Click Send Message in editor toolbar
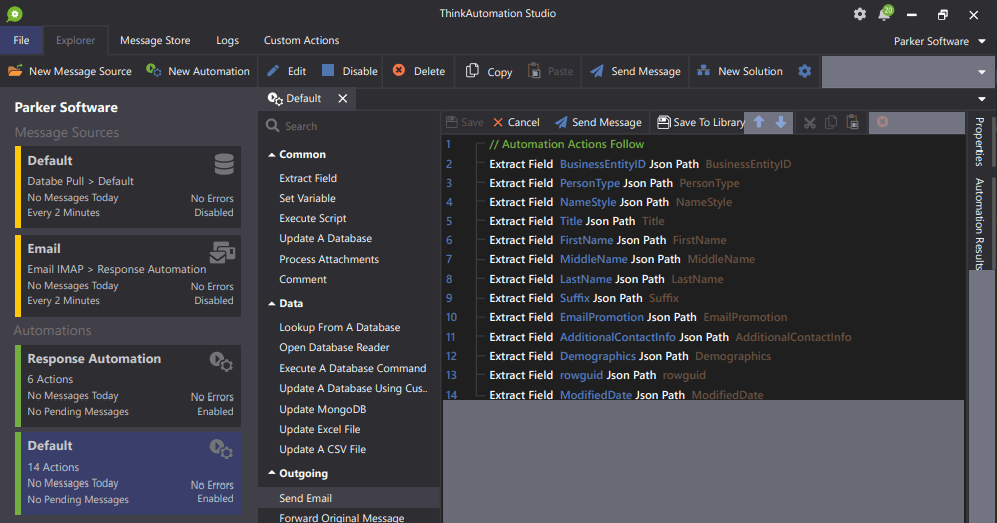The width and height of the screenshot is (997, 523). pos(598,122)
